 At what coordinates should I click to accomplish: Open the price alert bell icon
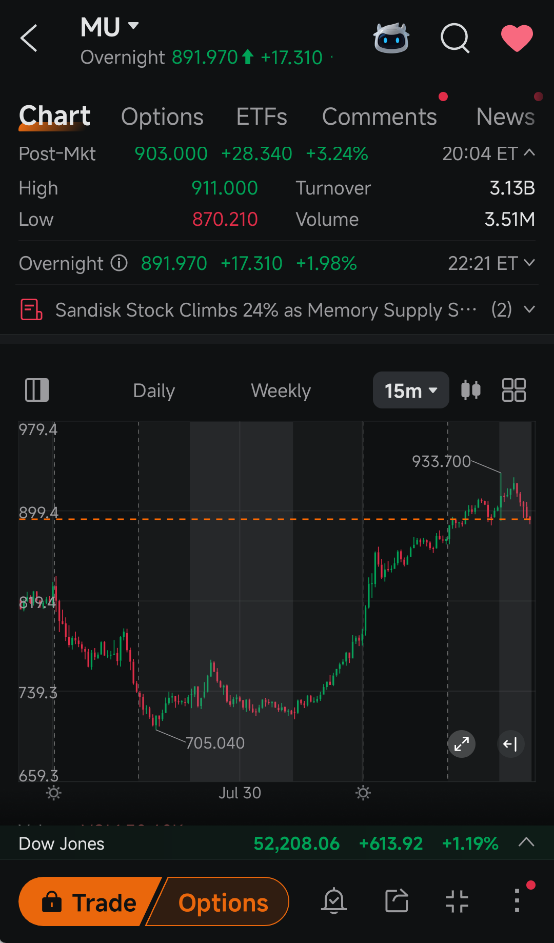pos(333,901)
